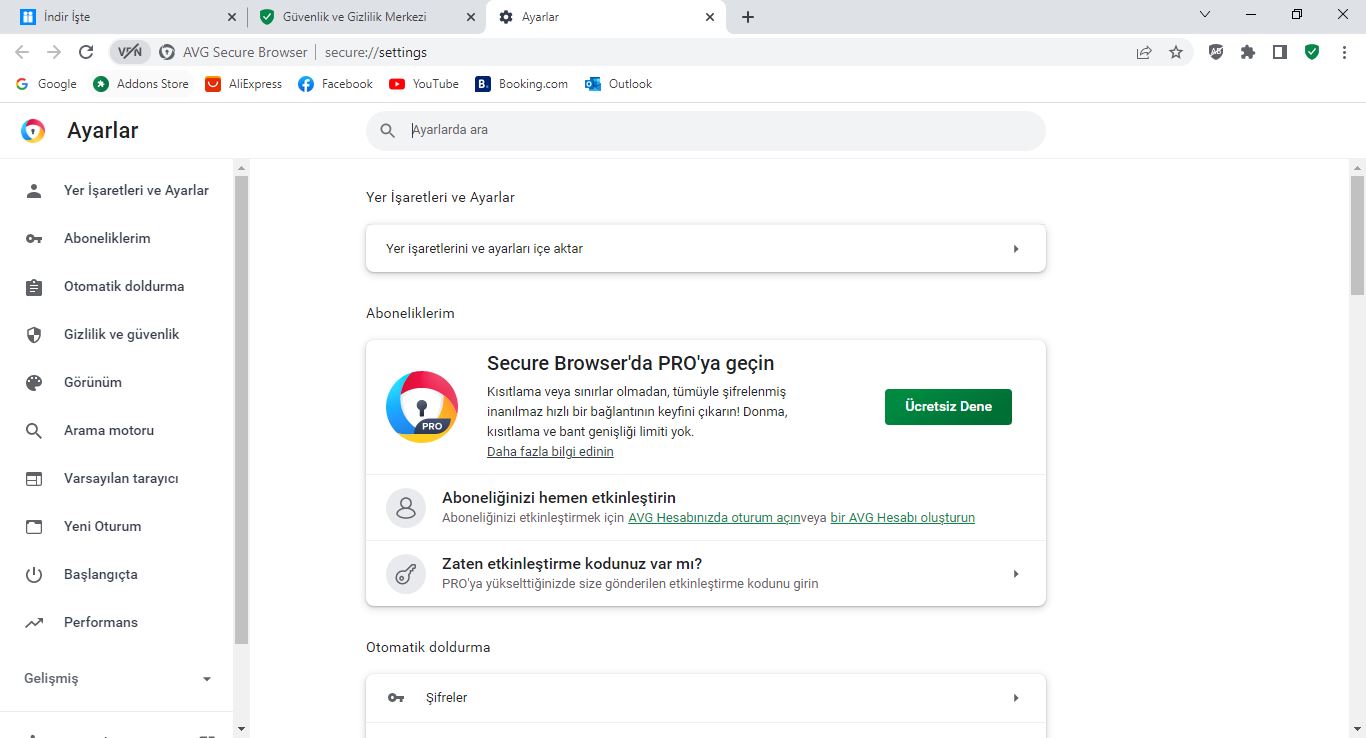Open Gizlilik ve güvenlik sidebar section
This screenshot has height=738, width=1366.
coord(118,334)
